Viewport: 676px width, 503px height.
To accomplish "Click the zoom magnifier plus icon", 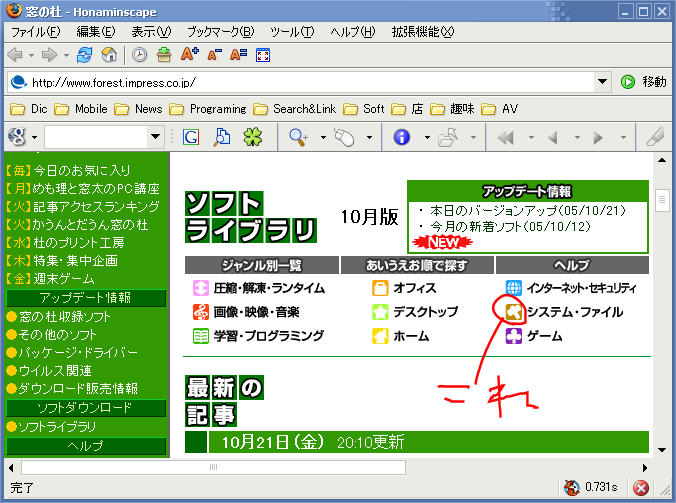I will (298, 137).
